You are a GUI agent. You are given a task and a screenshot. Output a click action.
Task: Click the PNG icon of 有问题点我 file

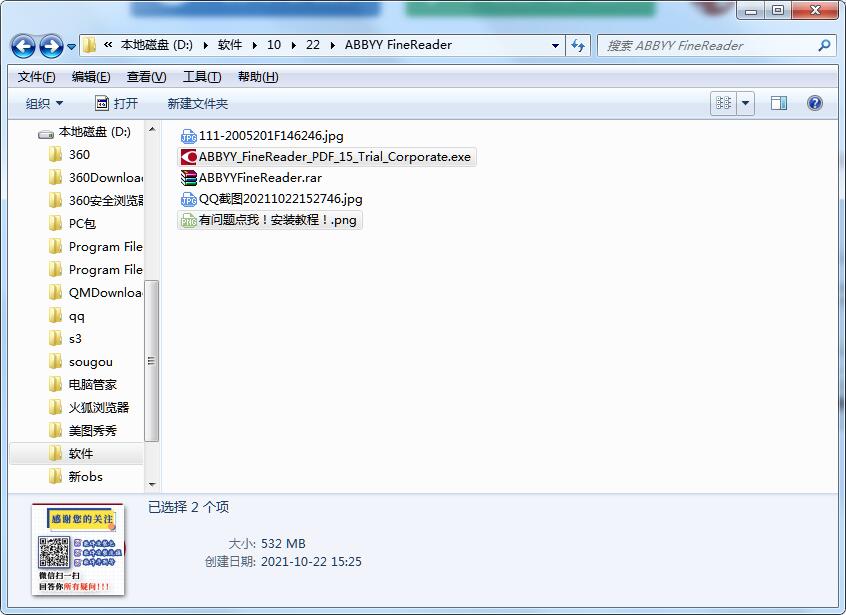tap(188, 220)
